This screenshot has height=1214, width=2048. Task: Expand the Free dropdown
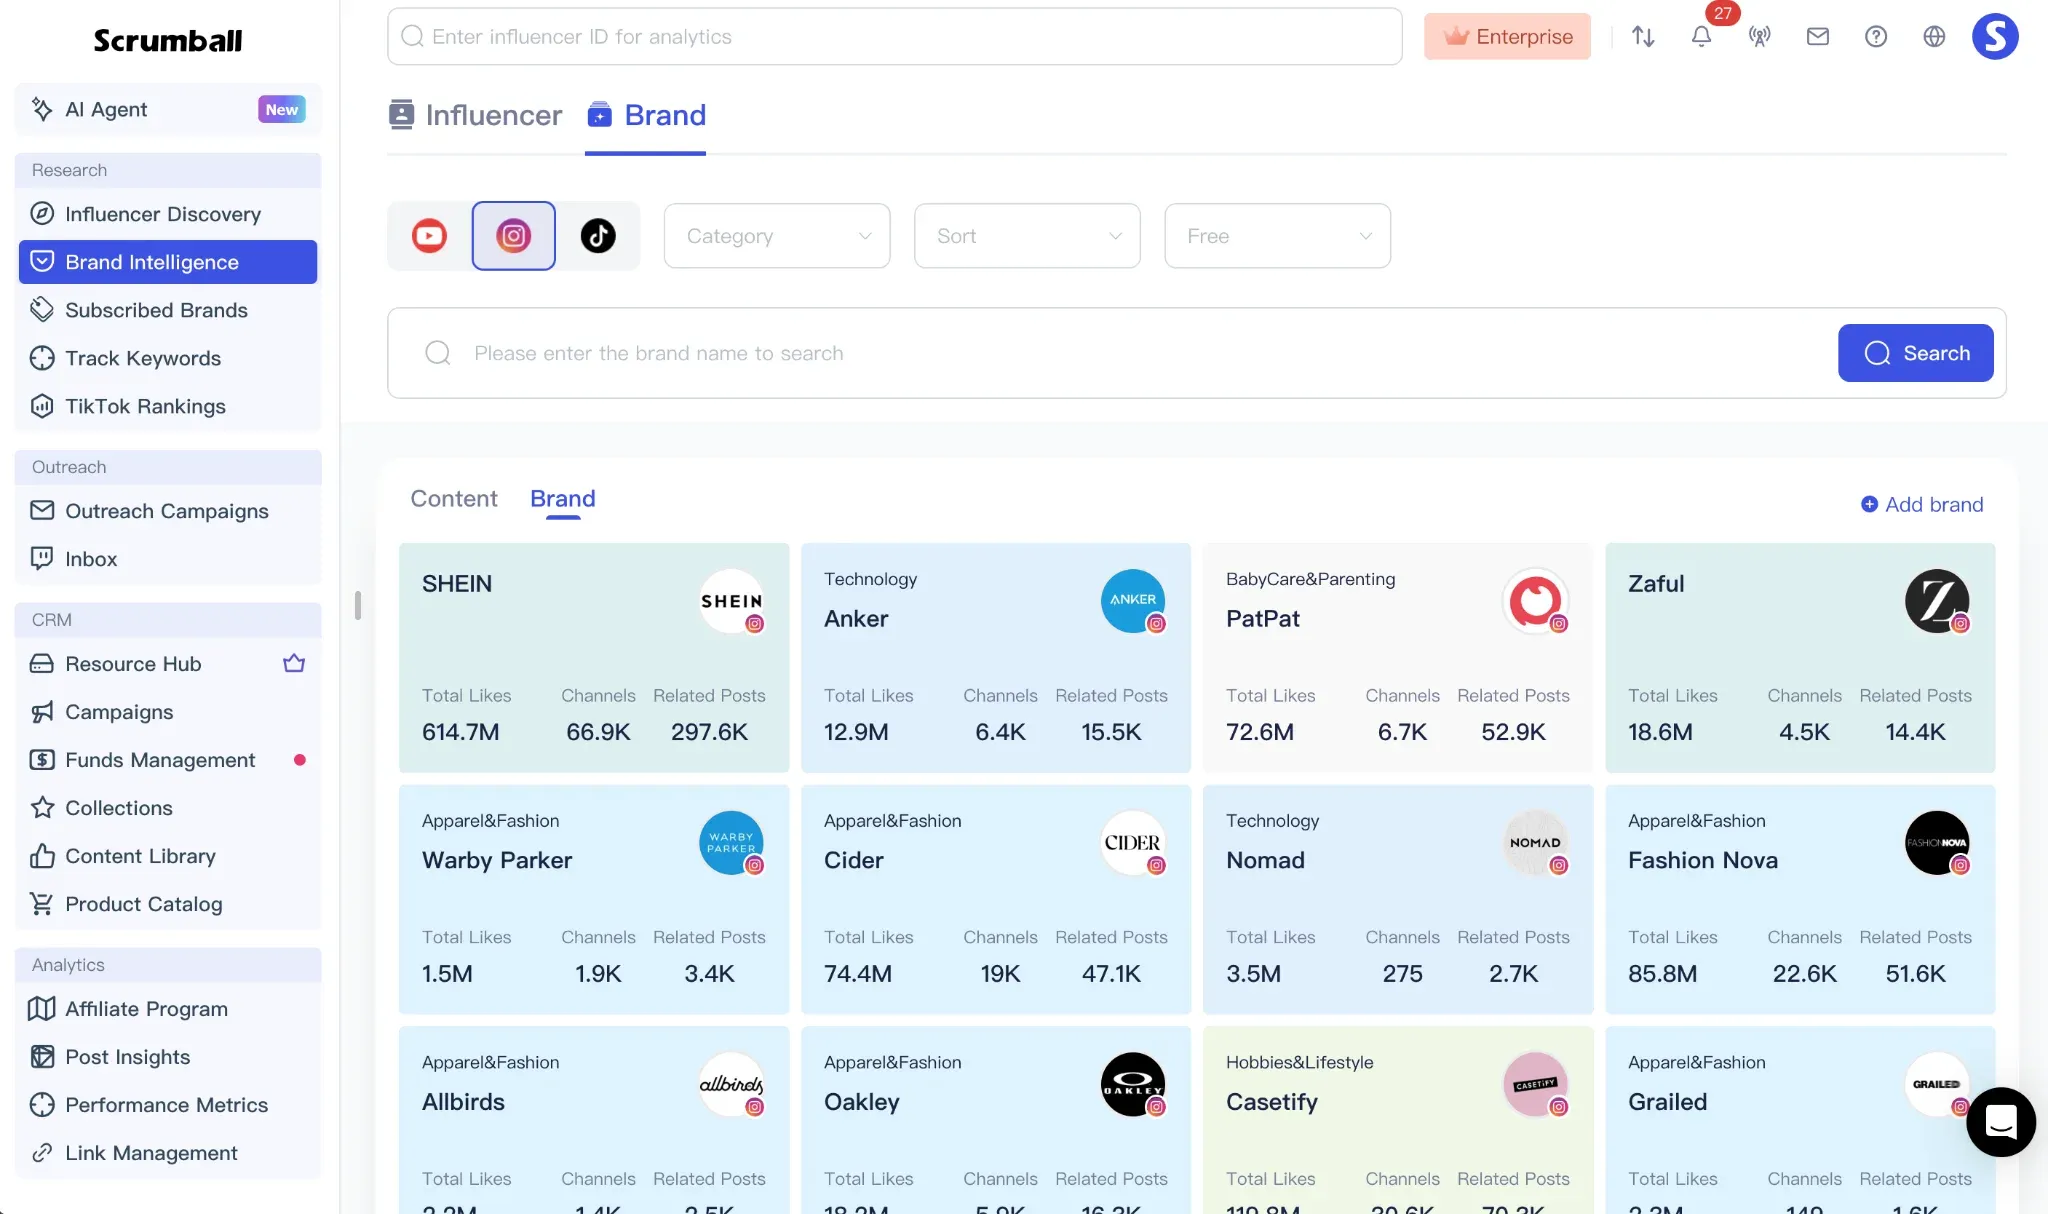[1277, 236]
